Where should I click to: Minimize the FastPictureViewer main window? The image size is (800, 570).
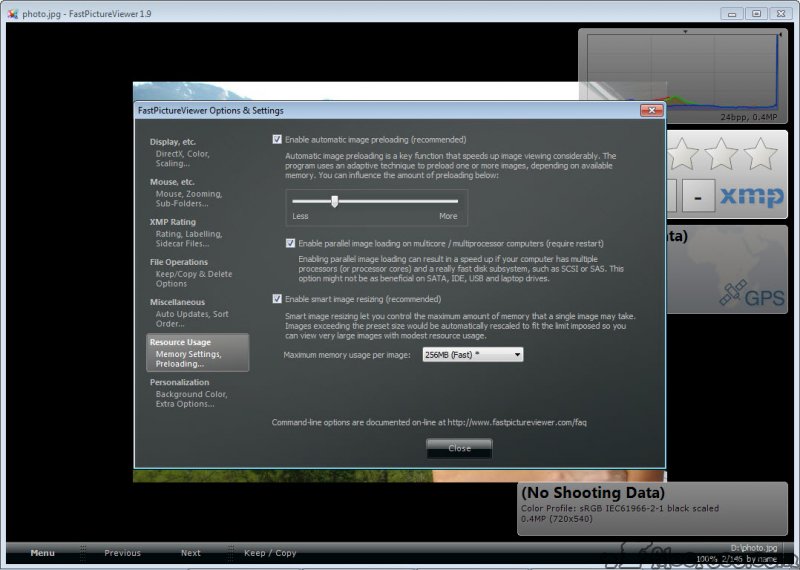click(732, 14)
